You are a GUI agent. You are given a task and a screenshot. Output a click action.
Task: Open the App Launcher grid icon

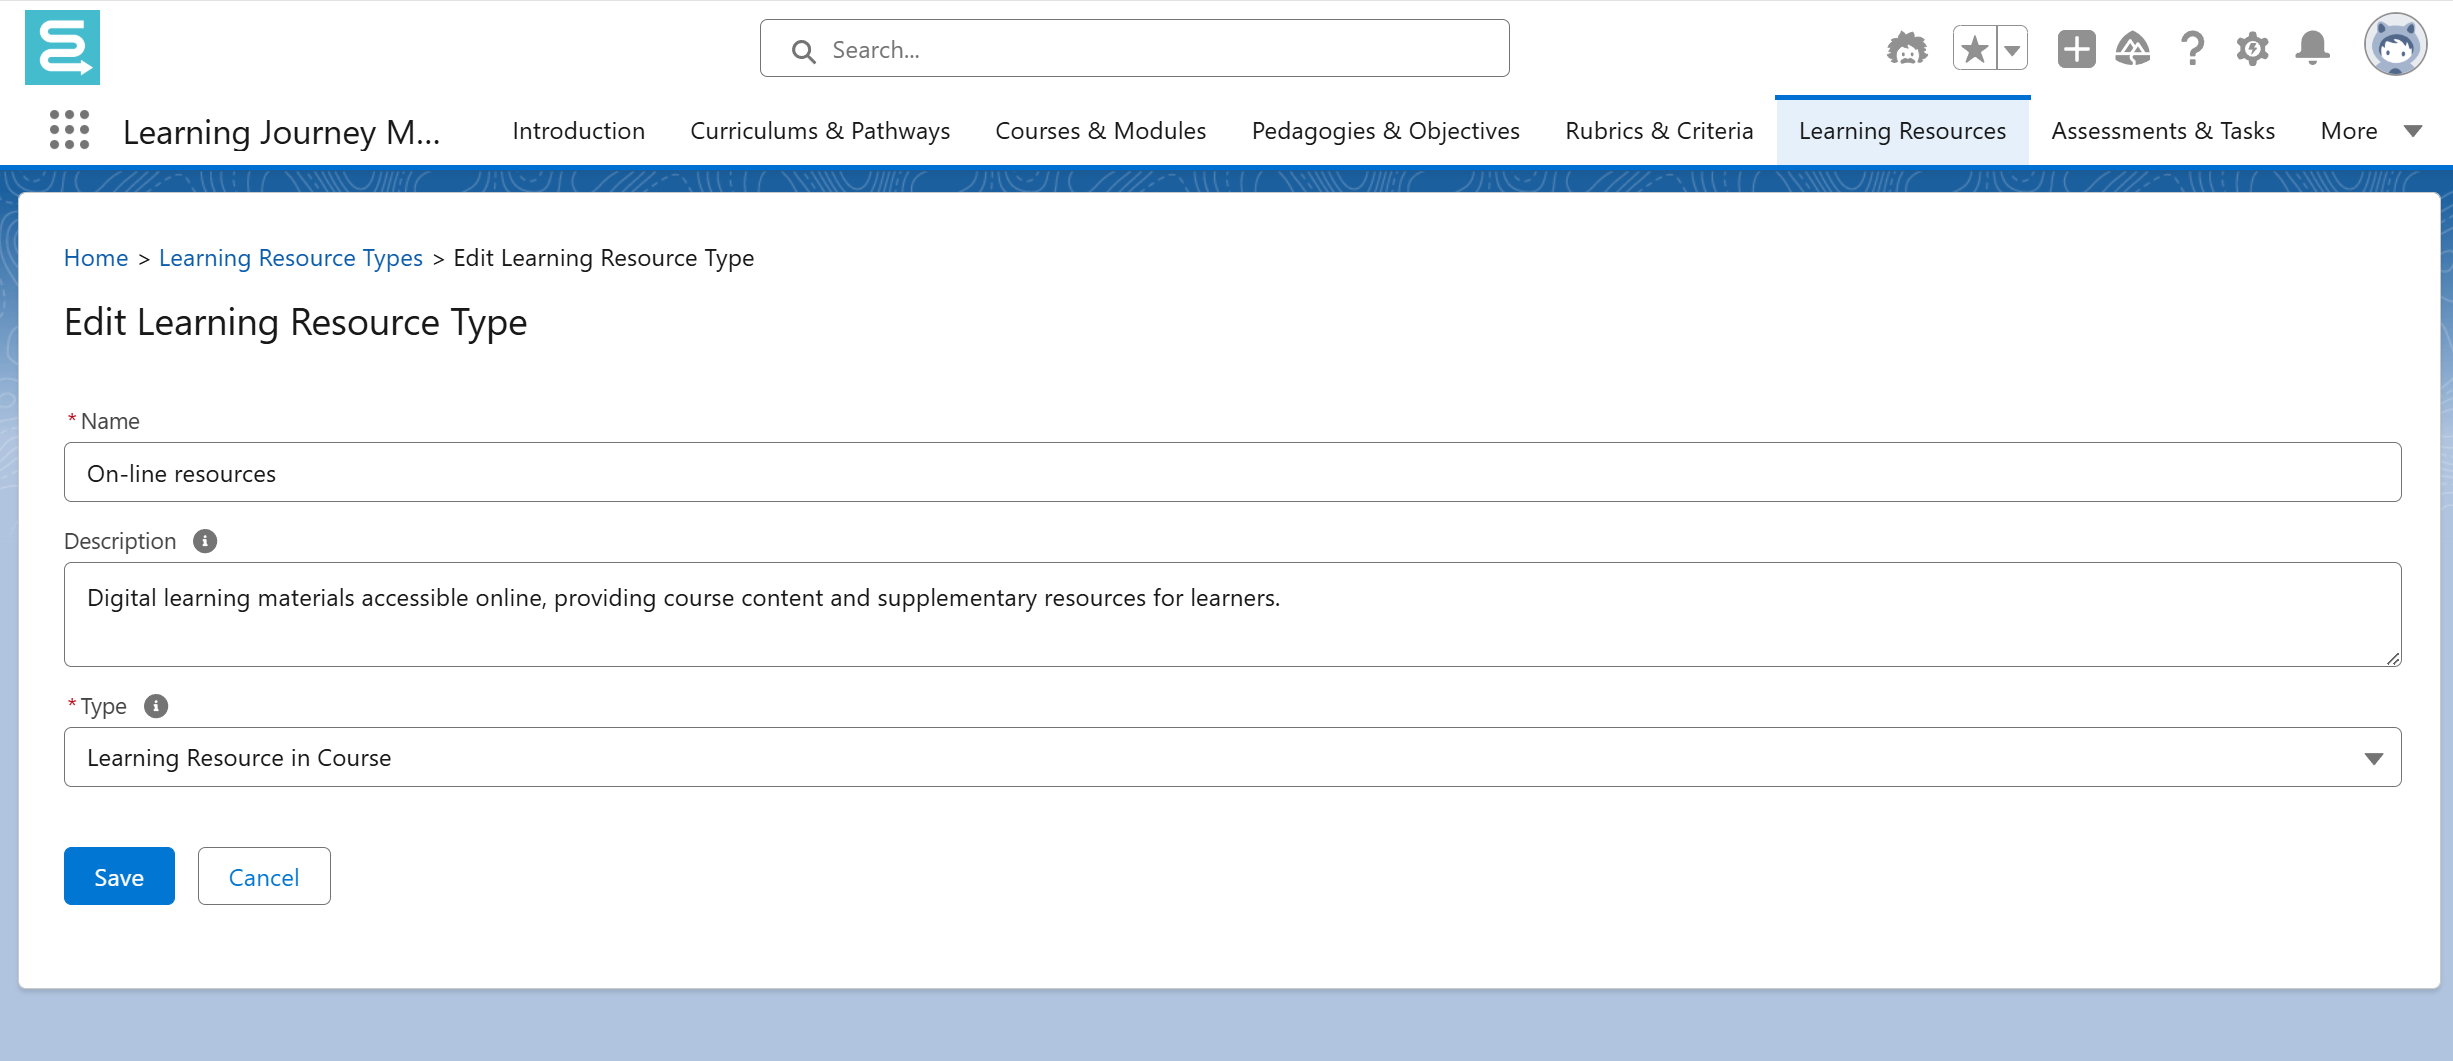[69, 131]
